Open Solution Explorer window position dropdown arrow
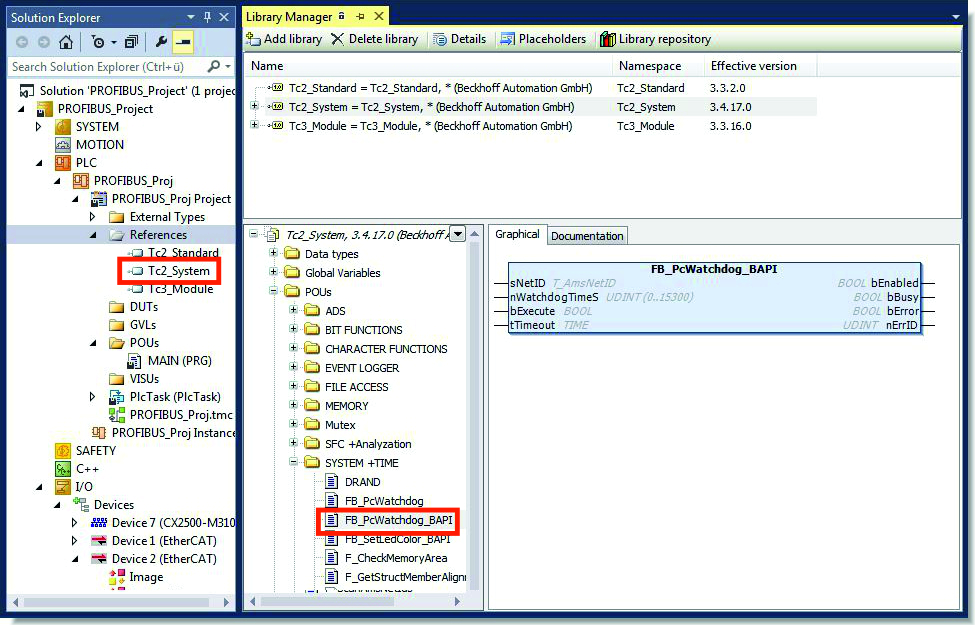975x625 pixels. tap(191, 17)
